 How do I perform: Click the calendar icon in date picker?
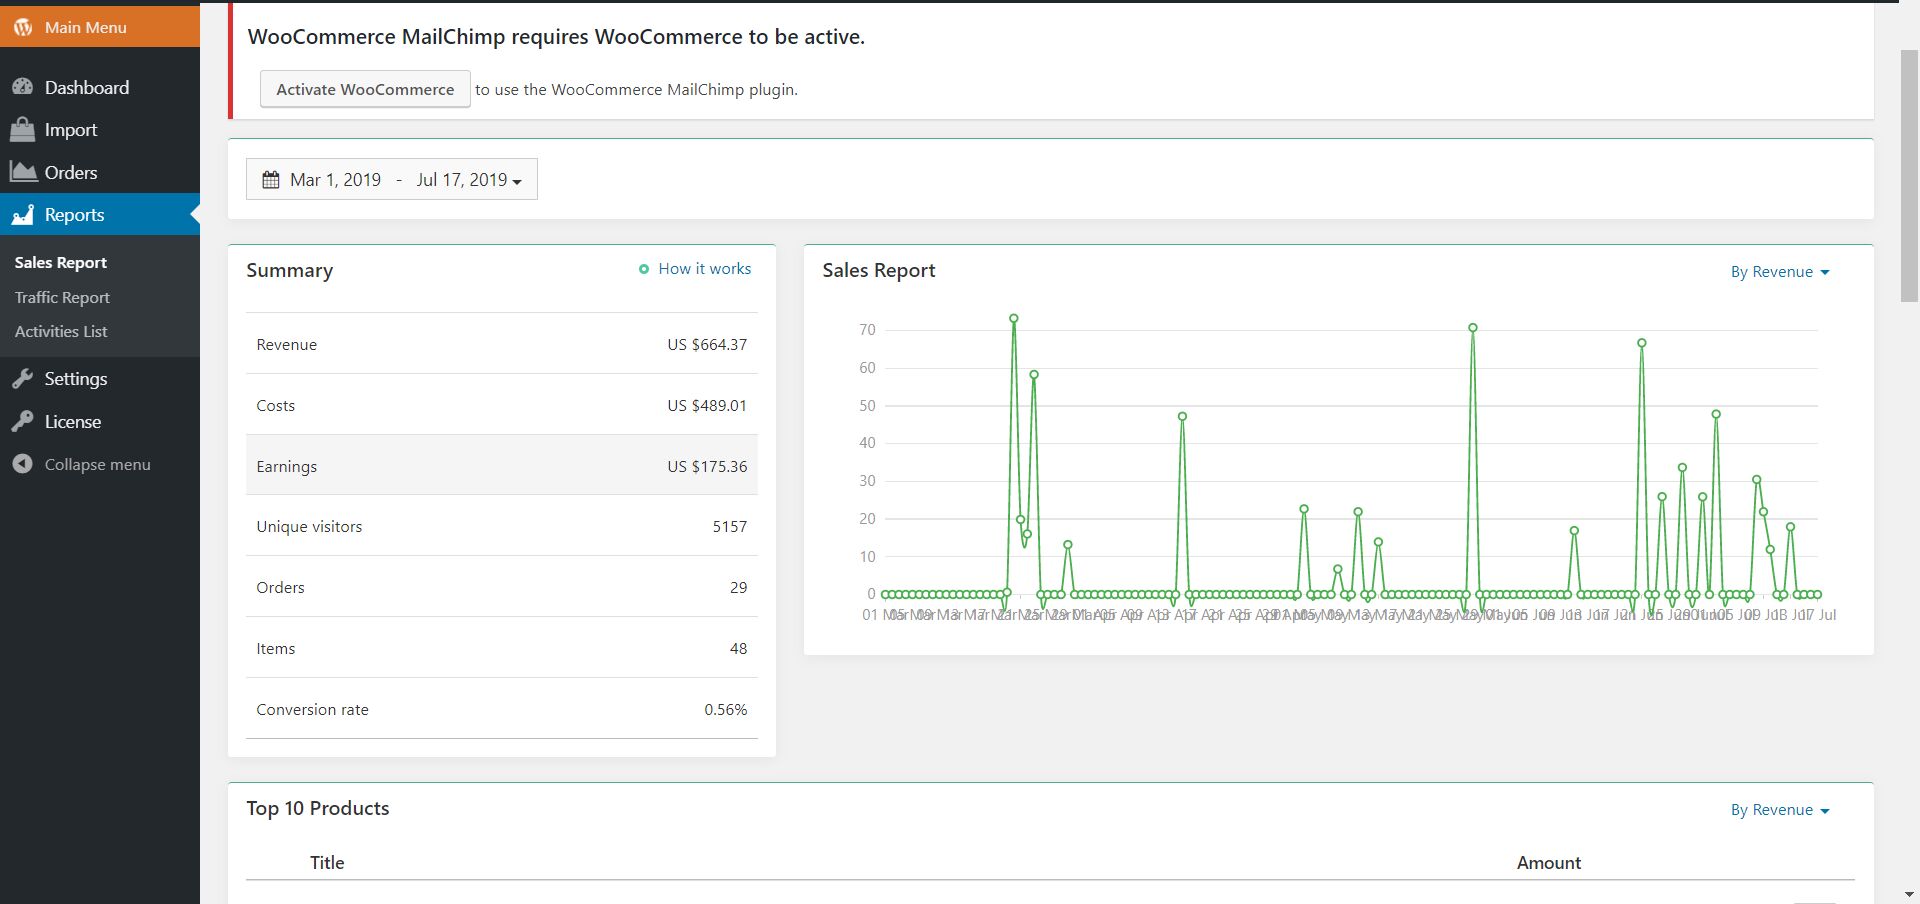click(x=271, y=180)
